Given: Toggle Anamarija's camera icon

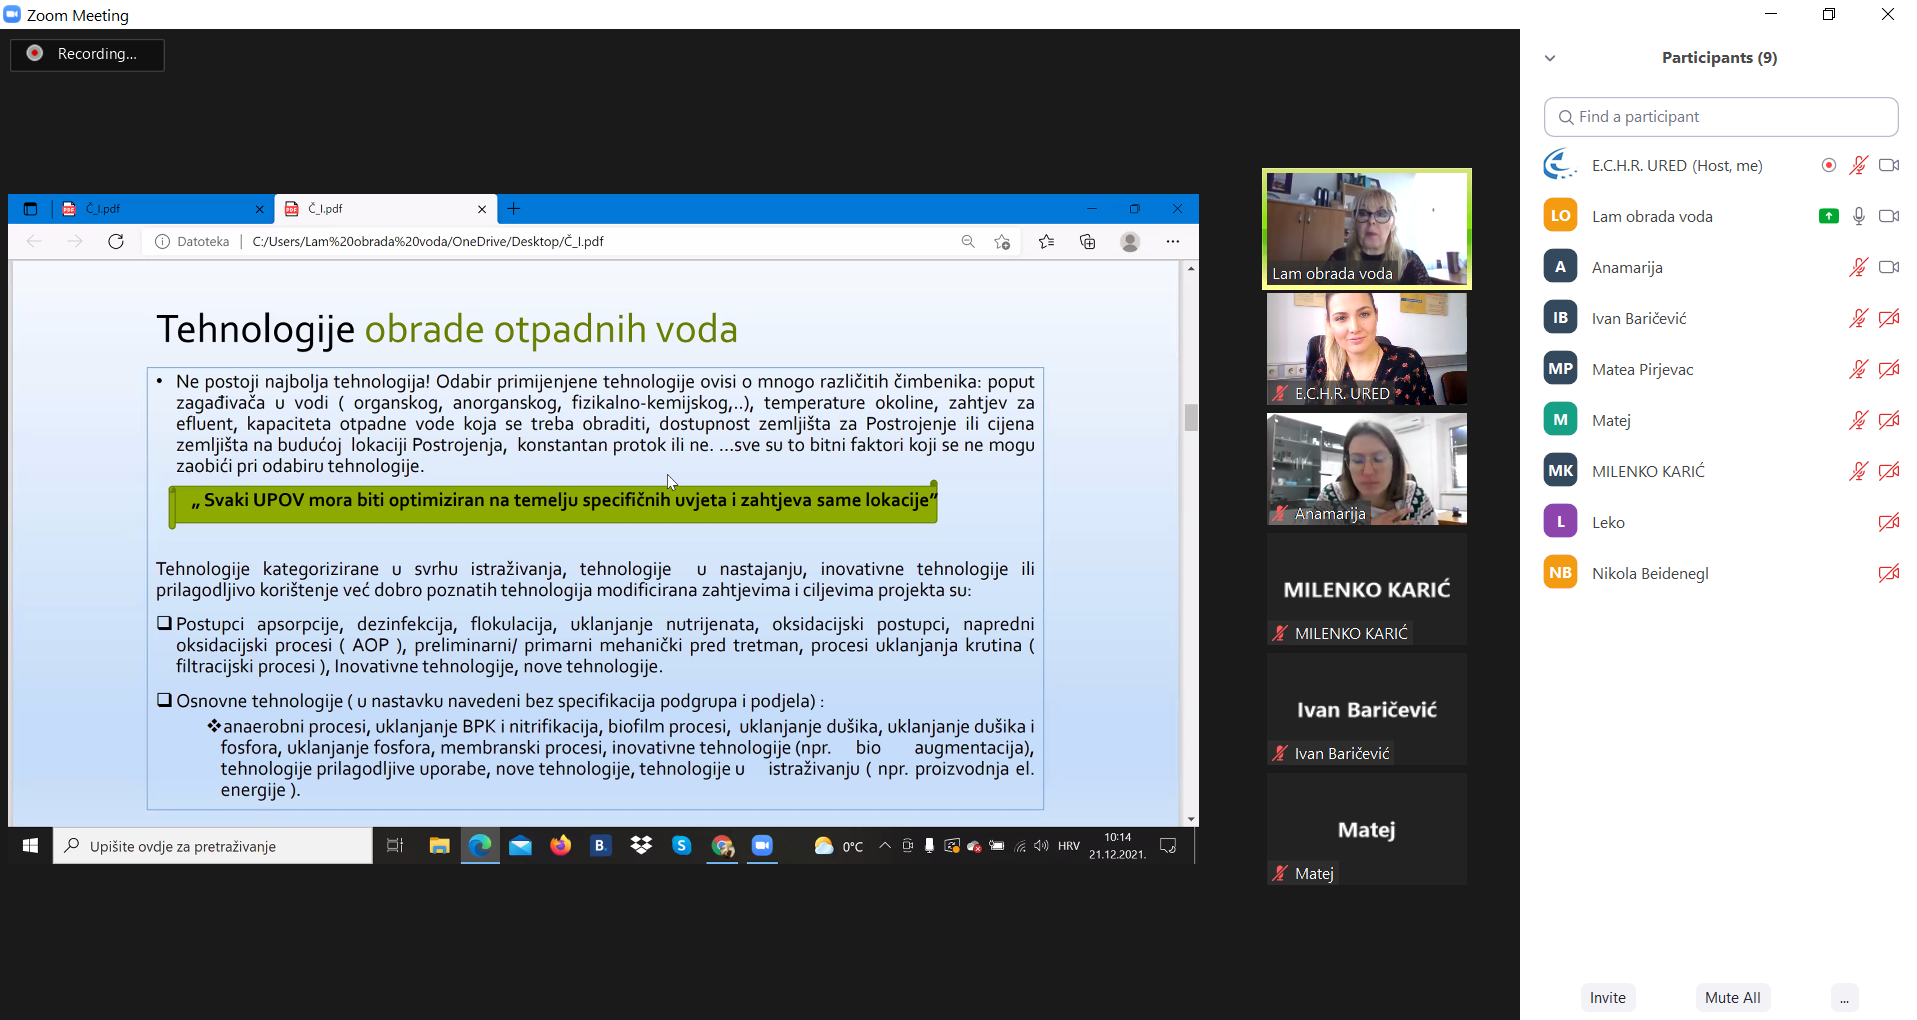Looking at the screenshot, I should (1888, 267).
